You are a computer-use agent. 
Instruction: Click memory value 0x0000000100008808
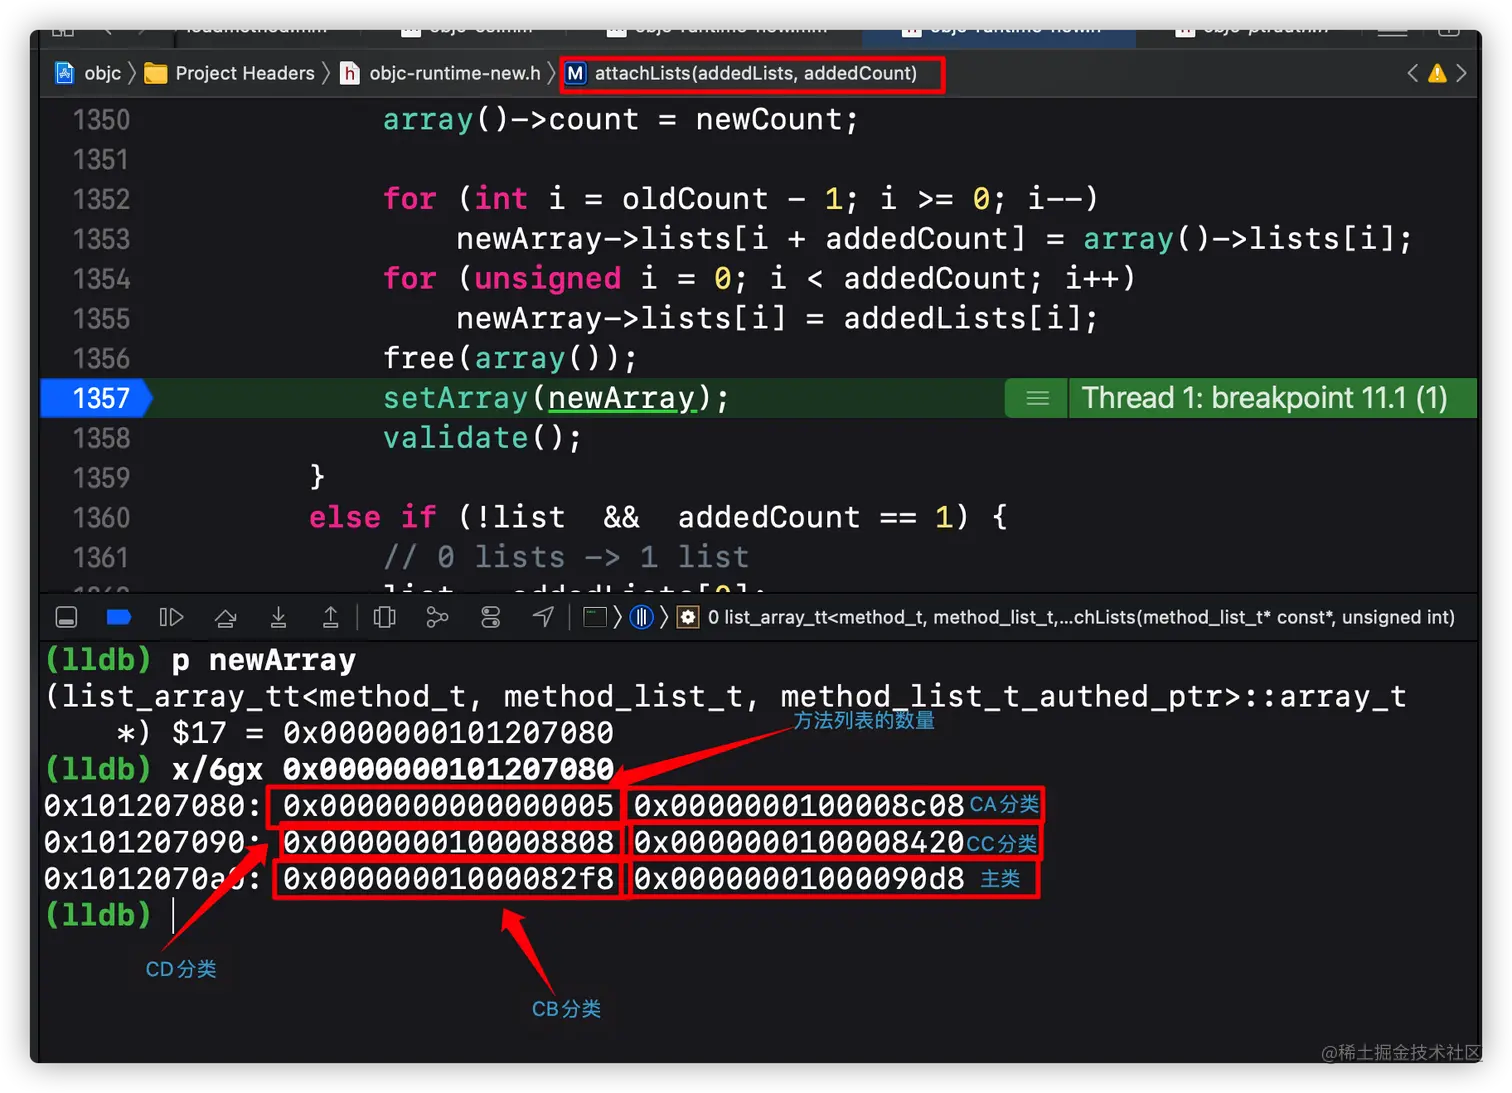point(448,842)
